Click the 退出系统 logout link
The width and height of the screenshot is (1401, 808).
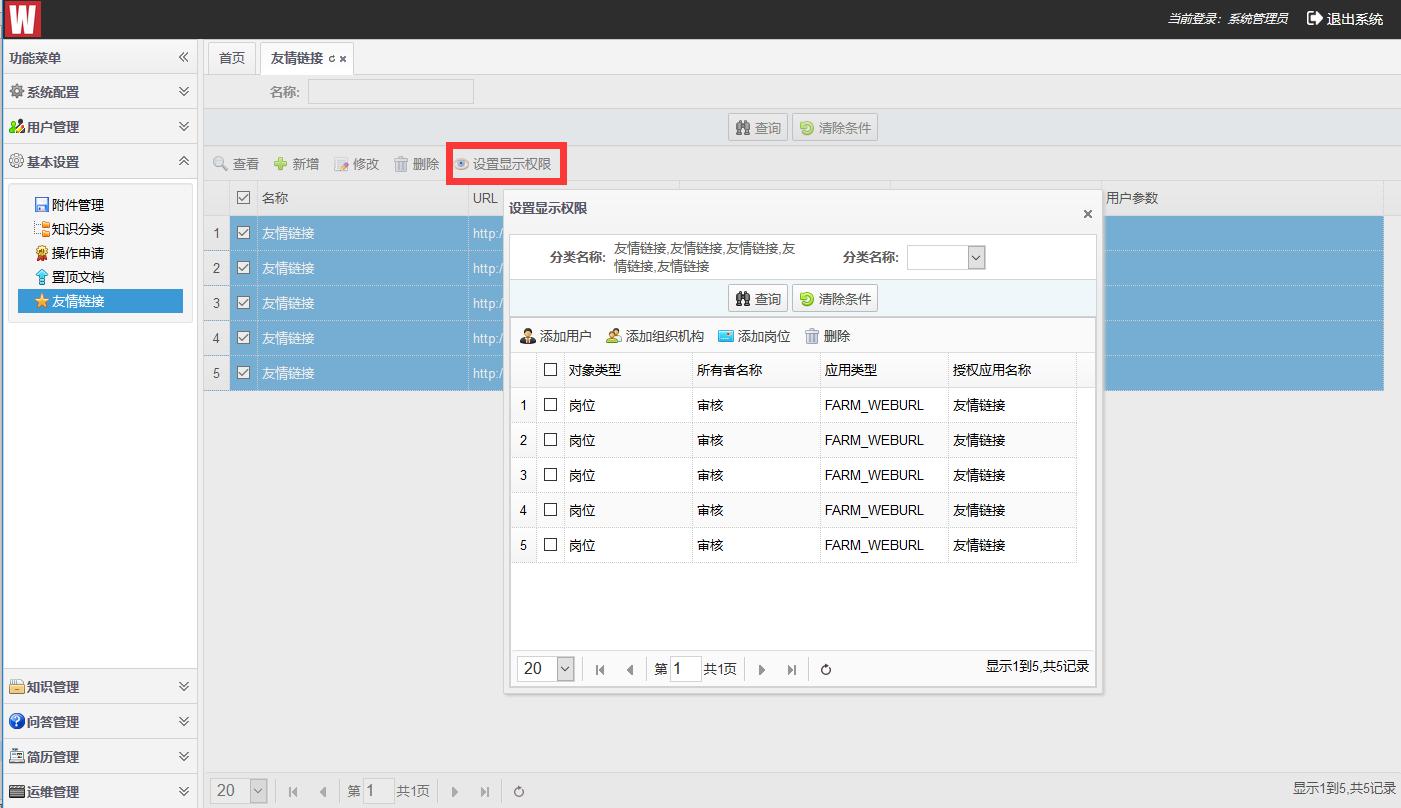click(x=1345, y=18)
